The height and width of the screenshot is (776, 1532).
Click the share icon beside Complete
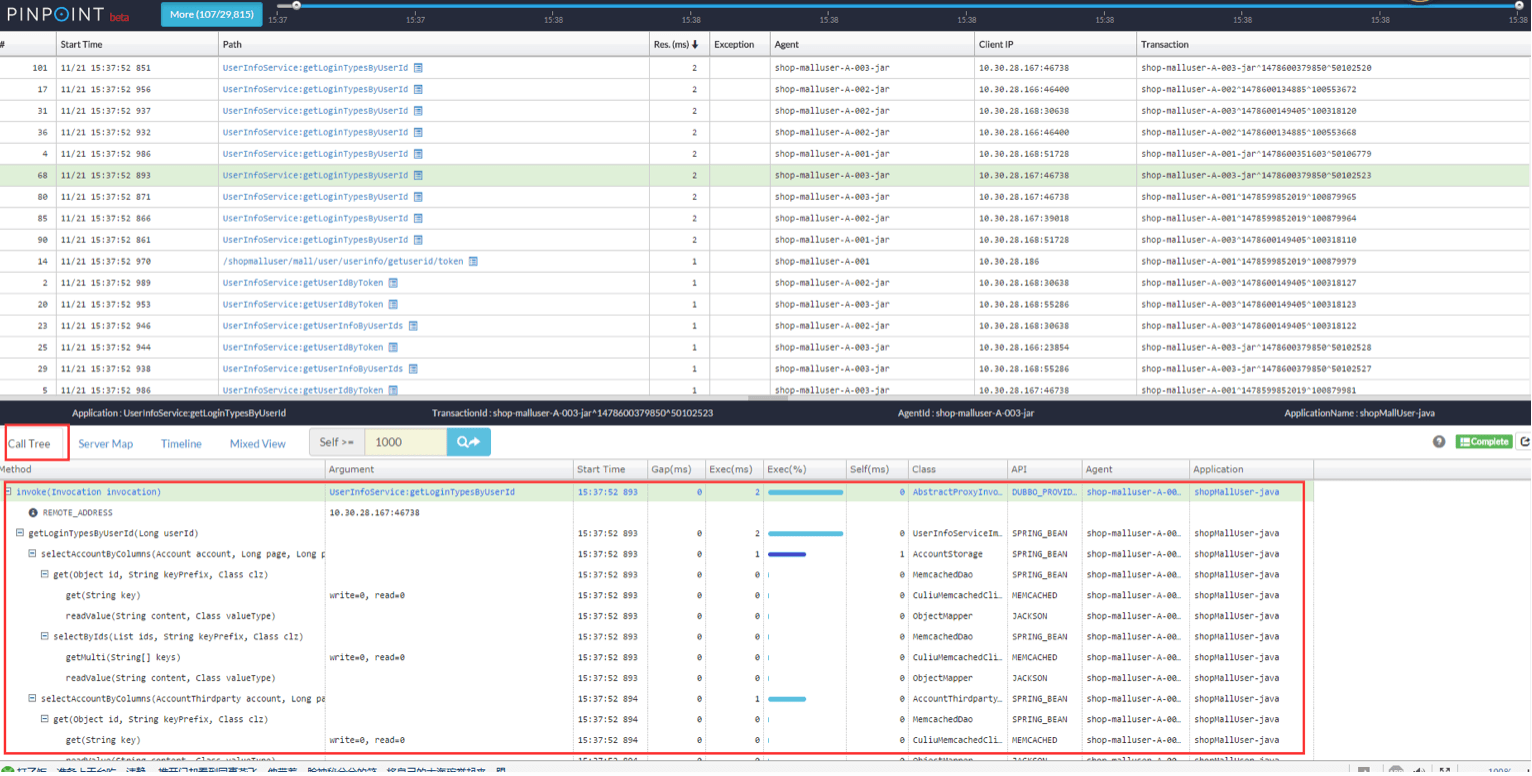click(x=1524, y=442)
